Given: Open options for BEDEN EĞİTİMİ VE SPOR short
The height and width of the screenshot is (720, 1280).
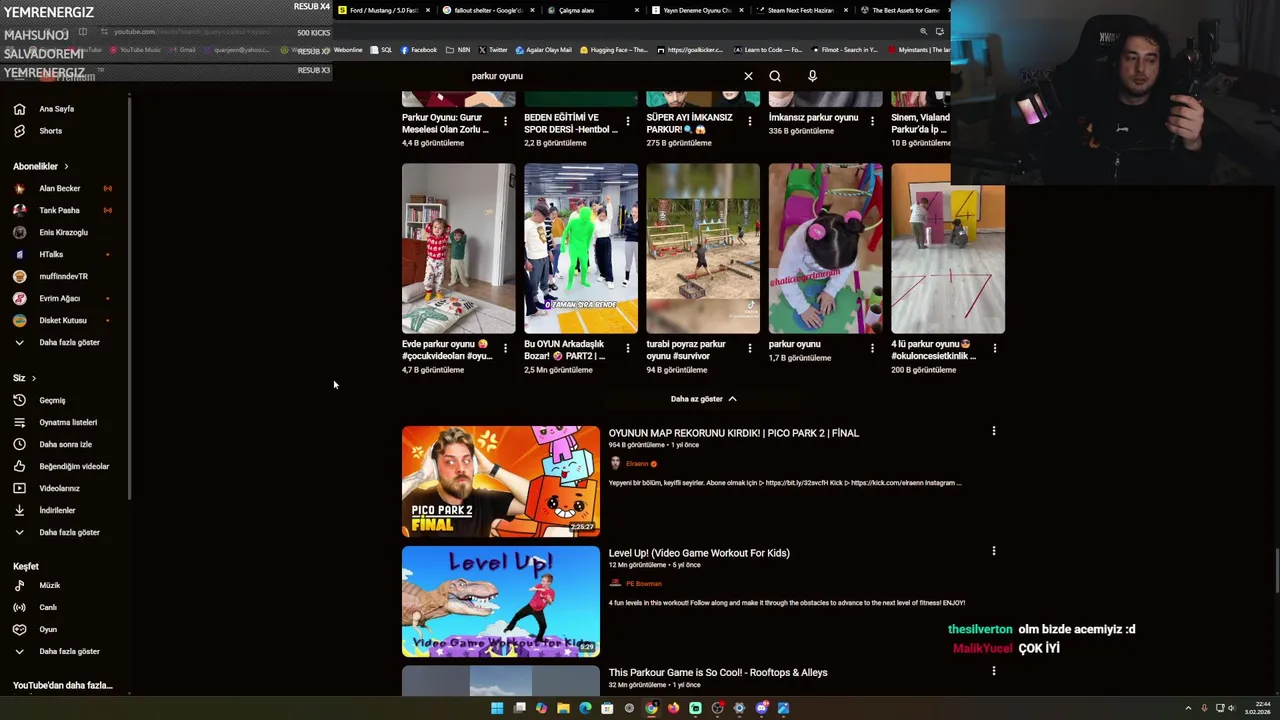Looking at the screenshot, I should [x=627, y=121].
